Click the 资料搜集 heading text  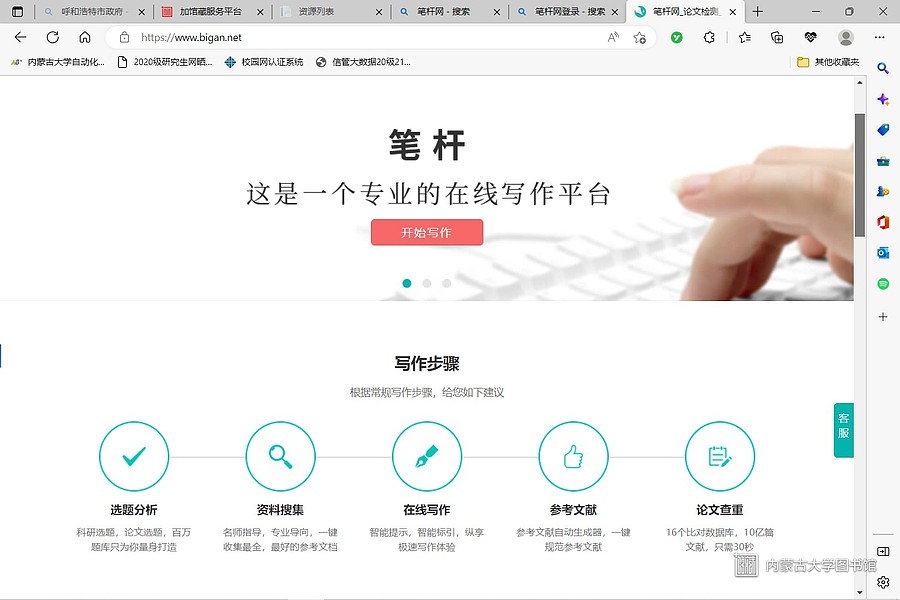click(280, 510)
